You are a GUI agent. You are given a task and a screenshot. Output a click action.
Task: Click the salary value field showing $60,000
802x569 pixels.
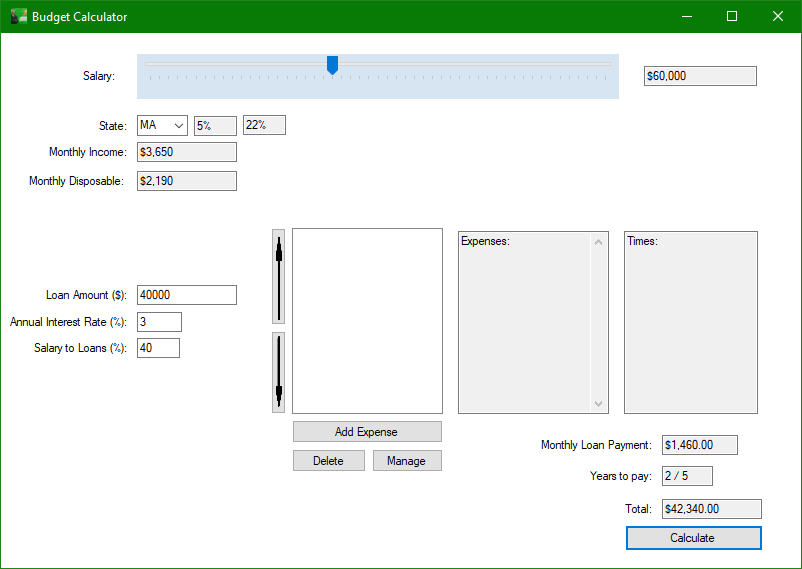[700, 76]
